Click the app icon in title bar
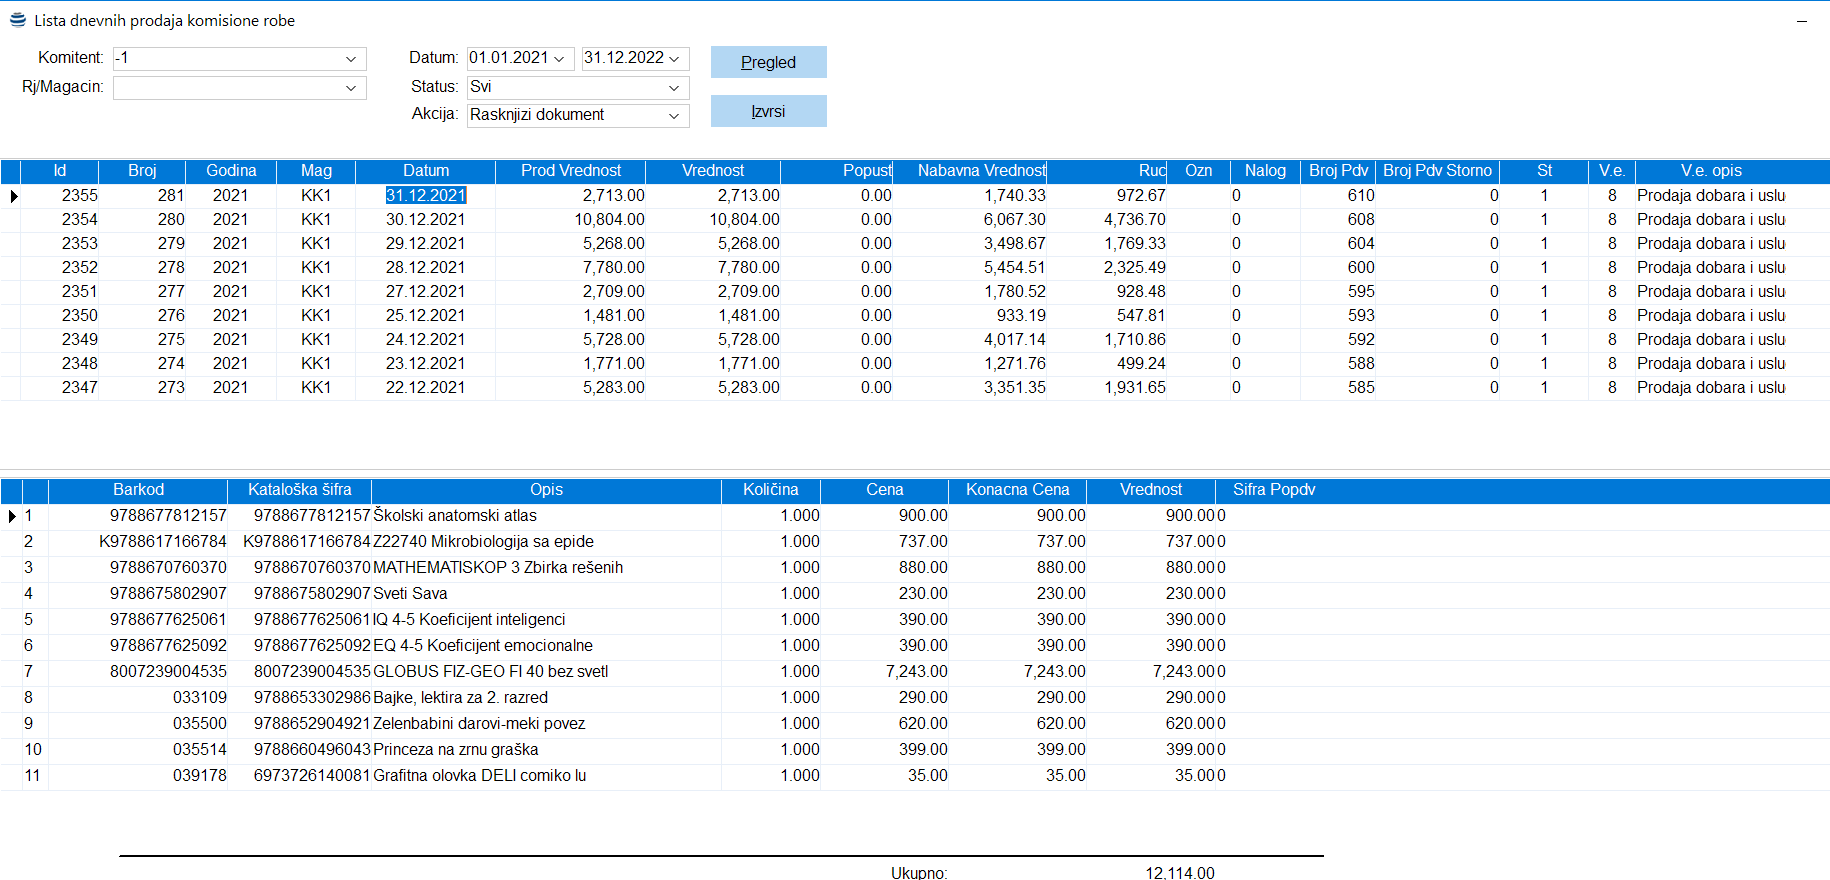Image resolution: width=1830 pixels, height=880 pixels. point(17,20)
